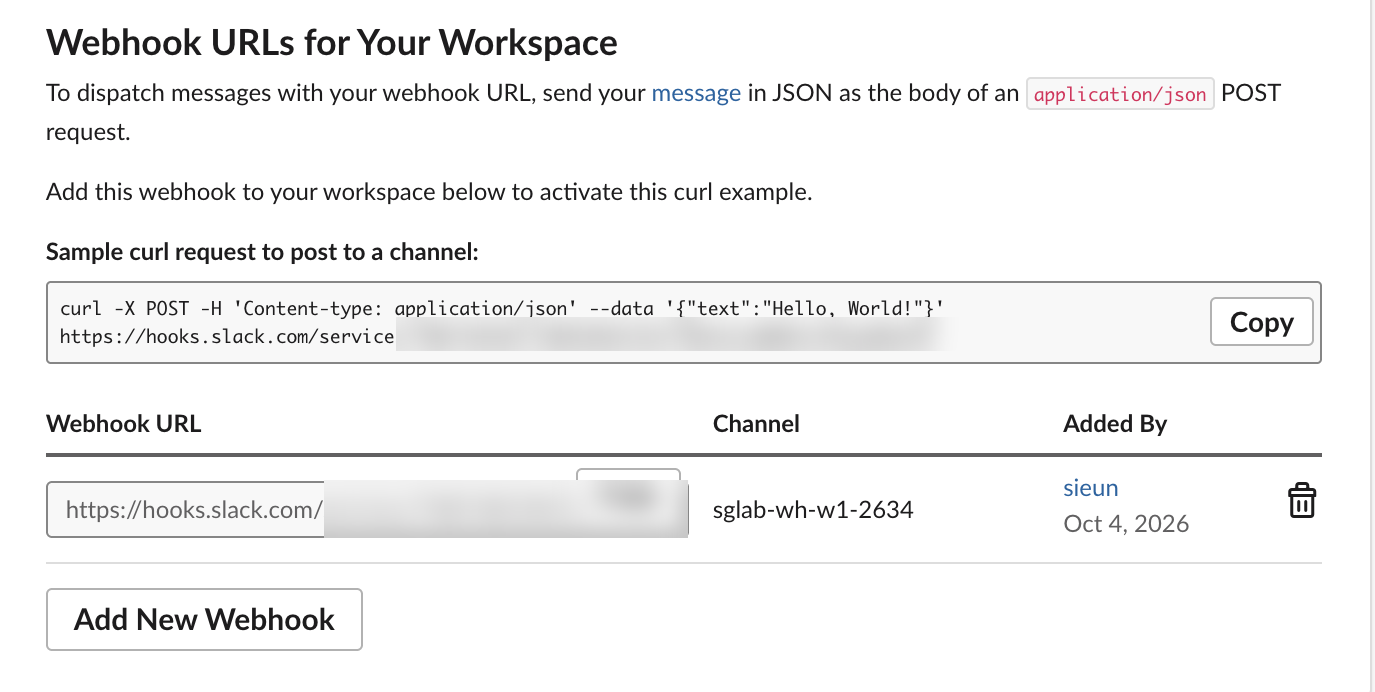Click the Channel column header
This screenshot has height=692, width=1375.
[756, 424]
